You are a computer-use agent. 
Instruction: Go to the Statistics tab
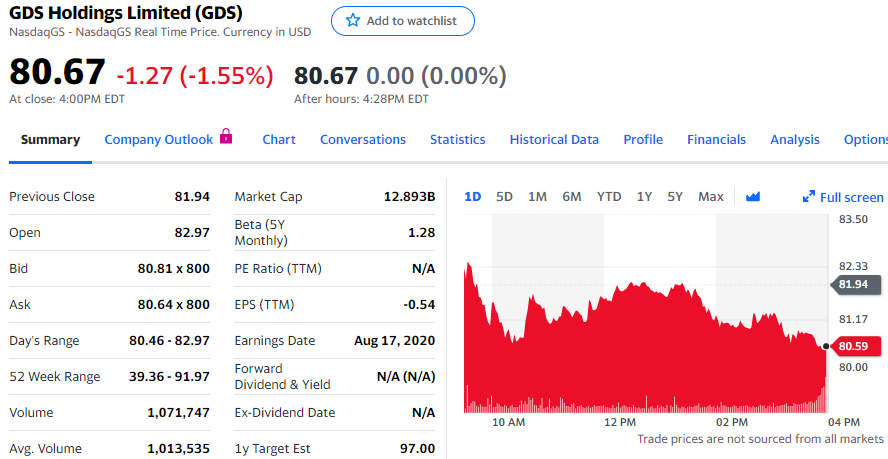tap(457, 140)
